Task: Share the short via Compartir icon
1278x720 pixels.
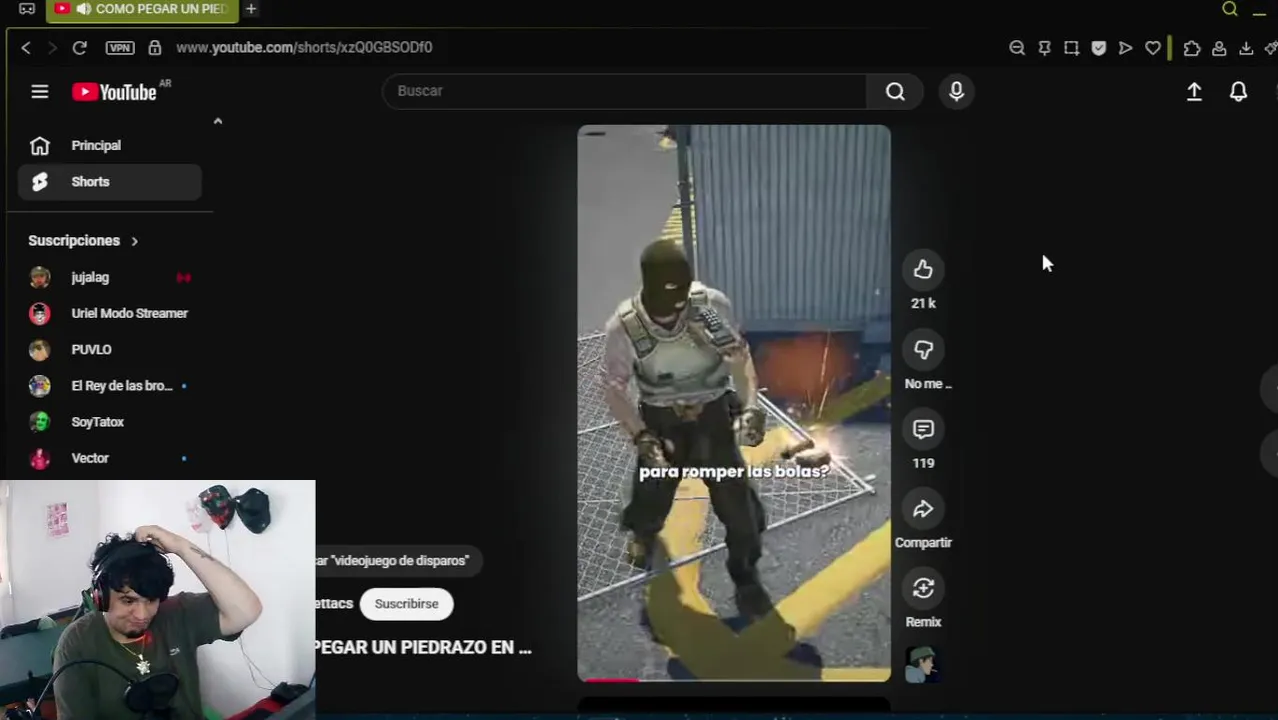Action: (x=923, y=509)
